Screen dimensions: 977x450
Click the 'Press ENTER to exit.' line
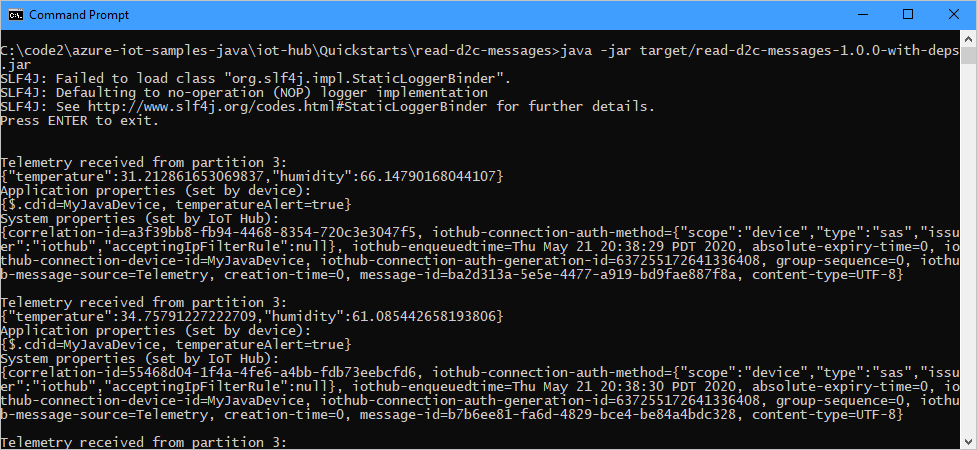tap(80, 121)
